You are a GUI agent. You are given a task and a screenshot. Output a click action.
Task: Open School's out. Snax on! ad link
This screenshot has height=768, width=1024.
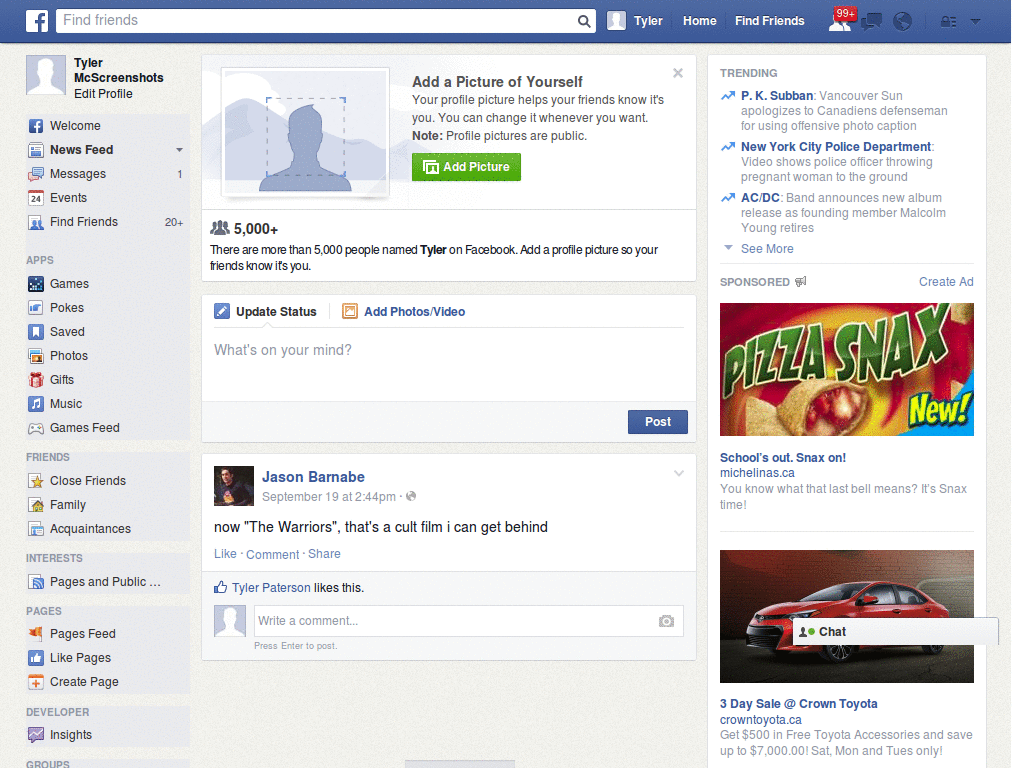[x=782, y=458]
